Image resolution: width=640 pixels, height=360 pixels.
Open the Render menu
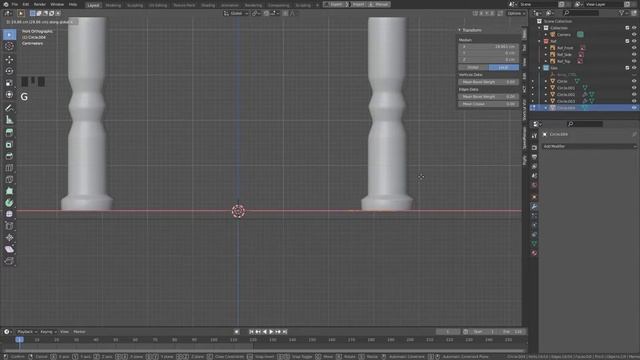coord(40,4)
